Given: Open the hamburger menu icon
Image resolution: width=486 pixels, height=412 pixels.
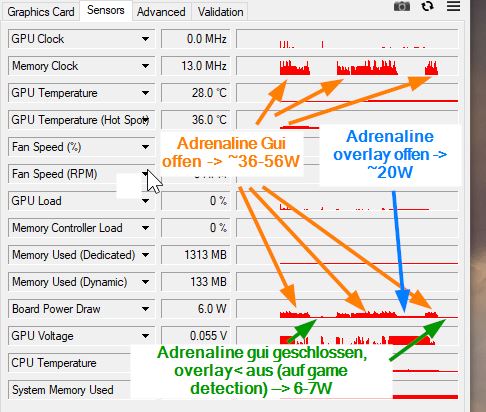Looking at the screenshot, I should click(453, 6).
